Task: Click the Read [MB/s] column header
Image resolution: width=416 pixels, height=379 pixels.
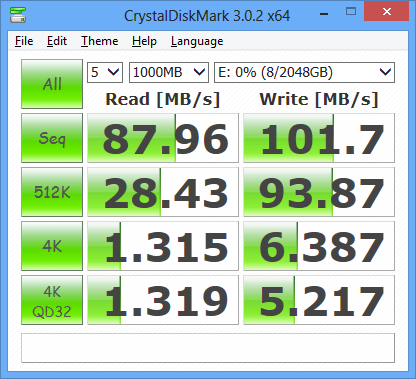Action: point(163,99)
